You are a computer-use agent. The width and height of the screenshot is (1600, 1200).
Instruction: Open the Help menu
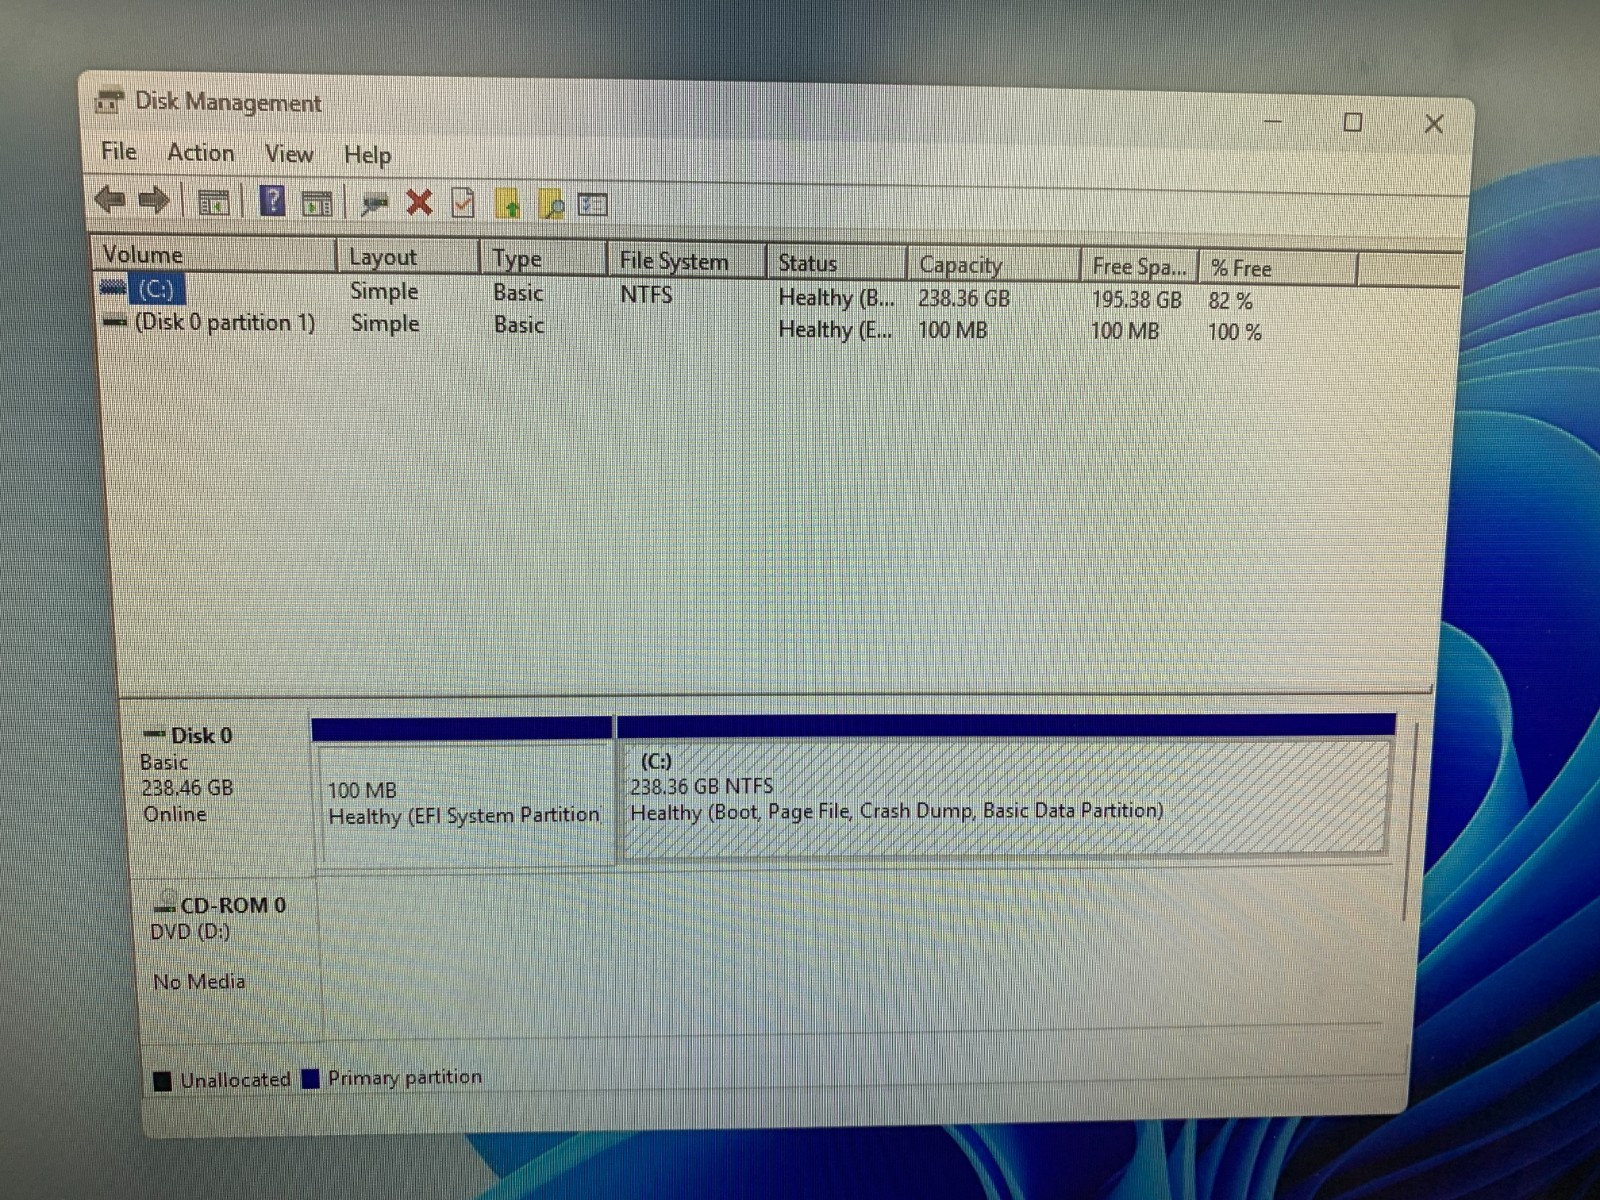368,155
